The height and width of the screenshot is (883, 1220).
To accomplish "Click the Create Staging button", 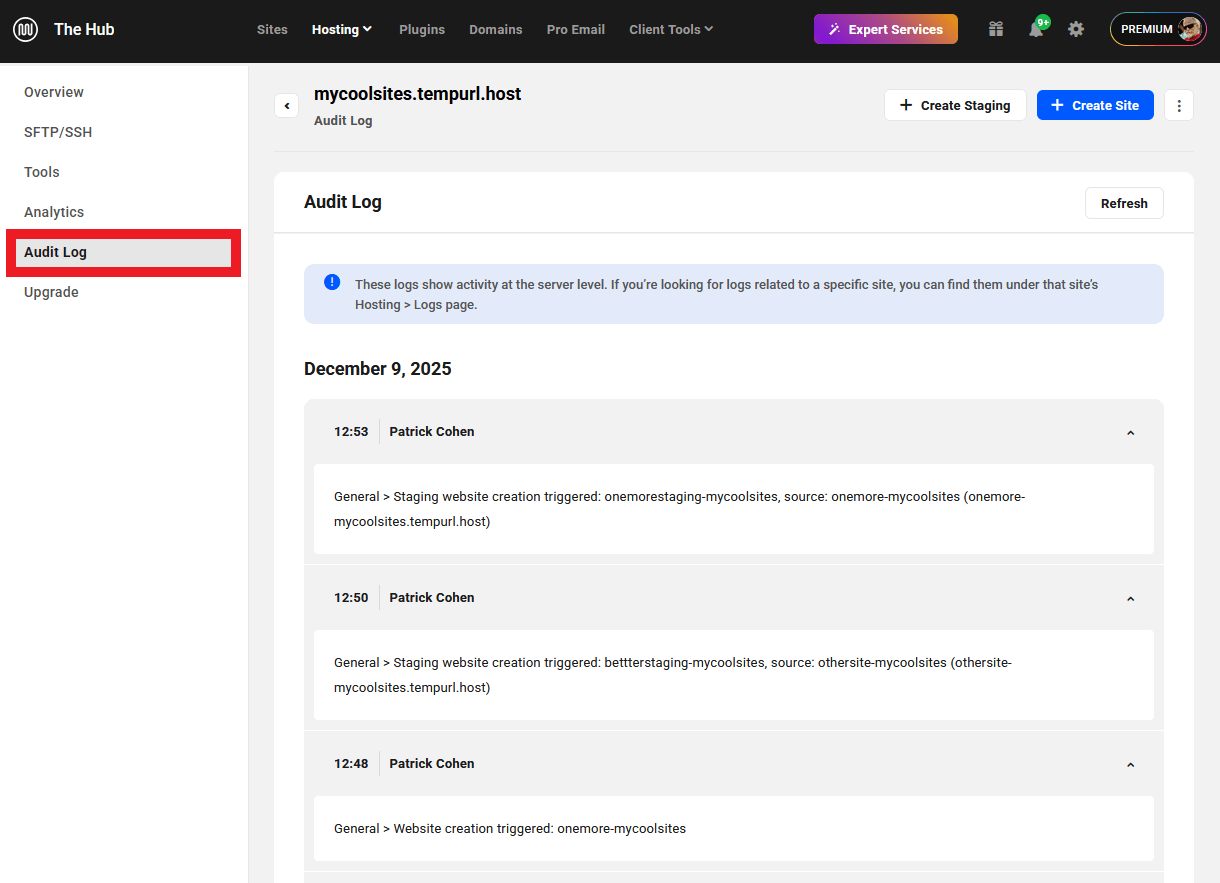I will pos(955,105).
